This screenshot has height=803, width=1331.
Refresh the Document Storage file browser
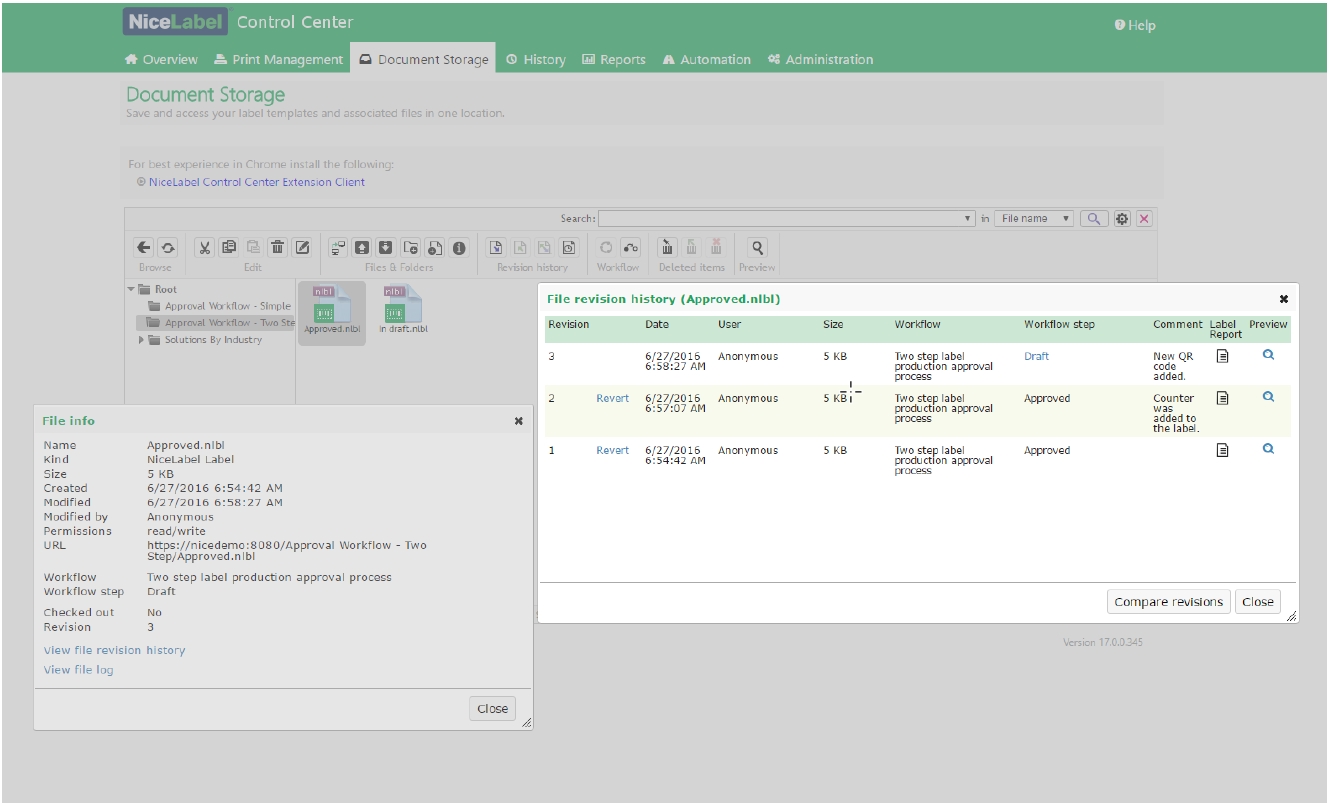[168, 248]
